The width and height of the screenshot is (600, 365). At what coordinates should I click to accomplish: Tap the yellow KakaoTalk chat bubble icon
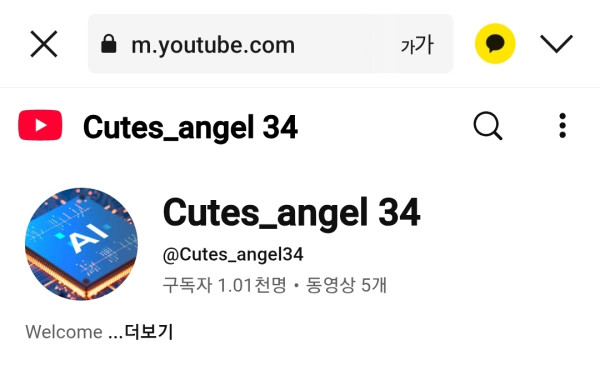(x=495, y=44)
